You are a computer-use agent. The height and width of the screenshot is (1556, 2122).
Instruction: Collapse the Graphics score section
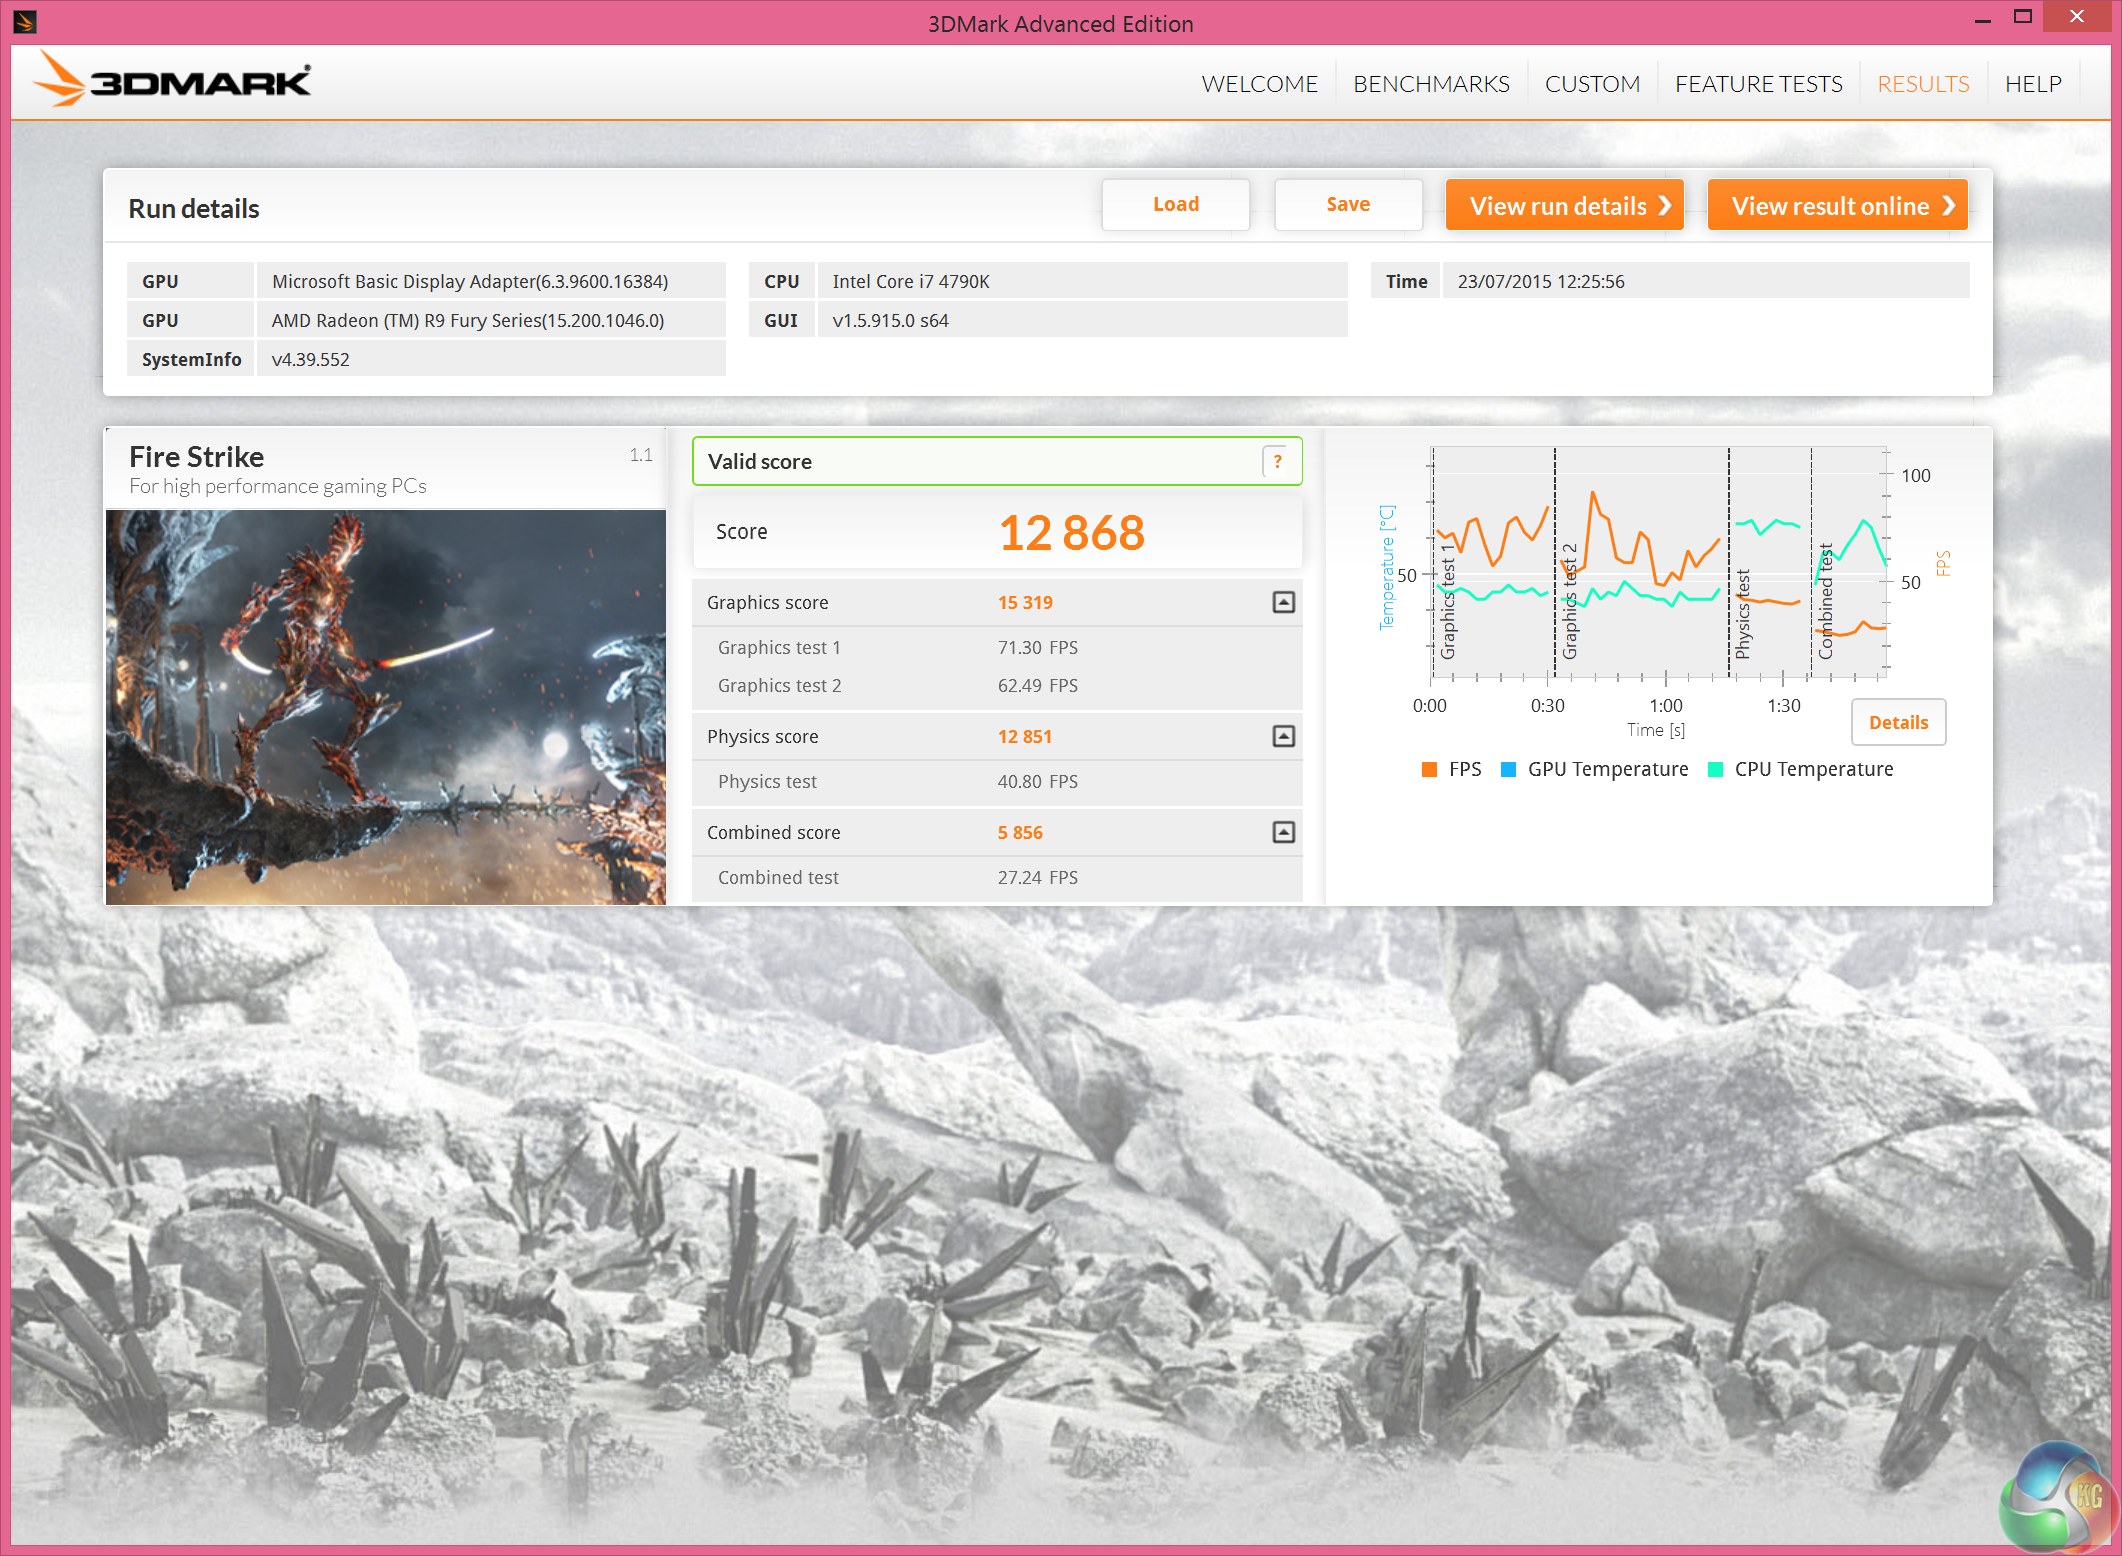pyautogui.click(x=1283, y=602)
